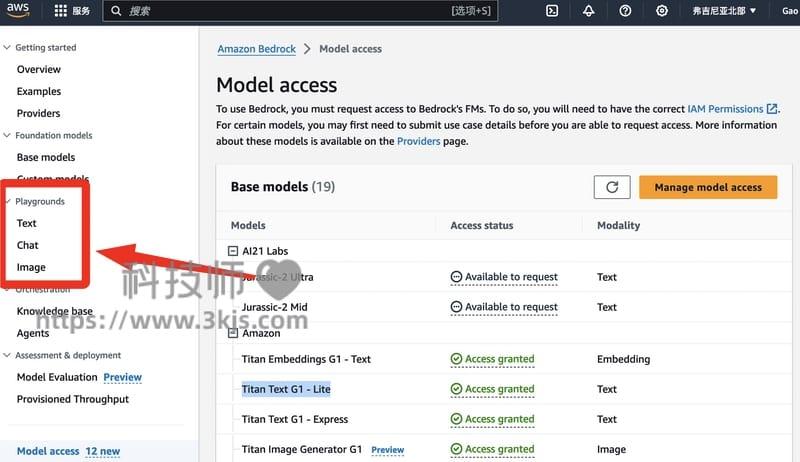The width and height of the screenshot is (800, 462).
Task: Open the Image playground
Action: click(x=31, y=267)
